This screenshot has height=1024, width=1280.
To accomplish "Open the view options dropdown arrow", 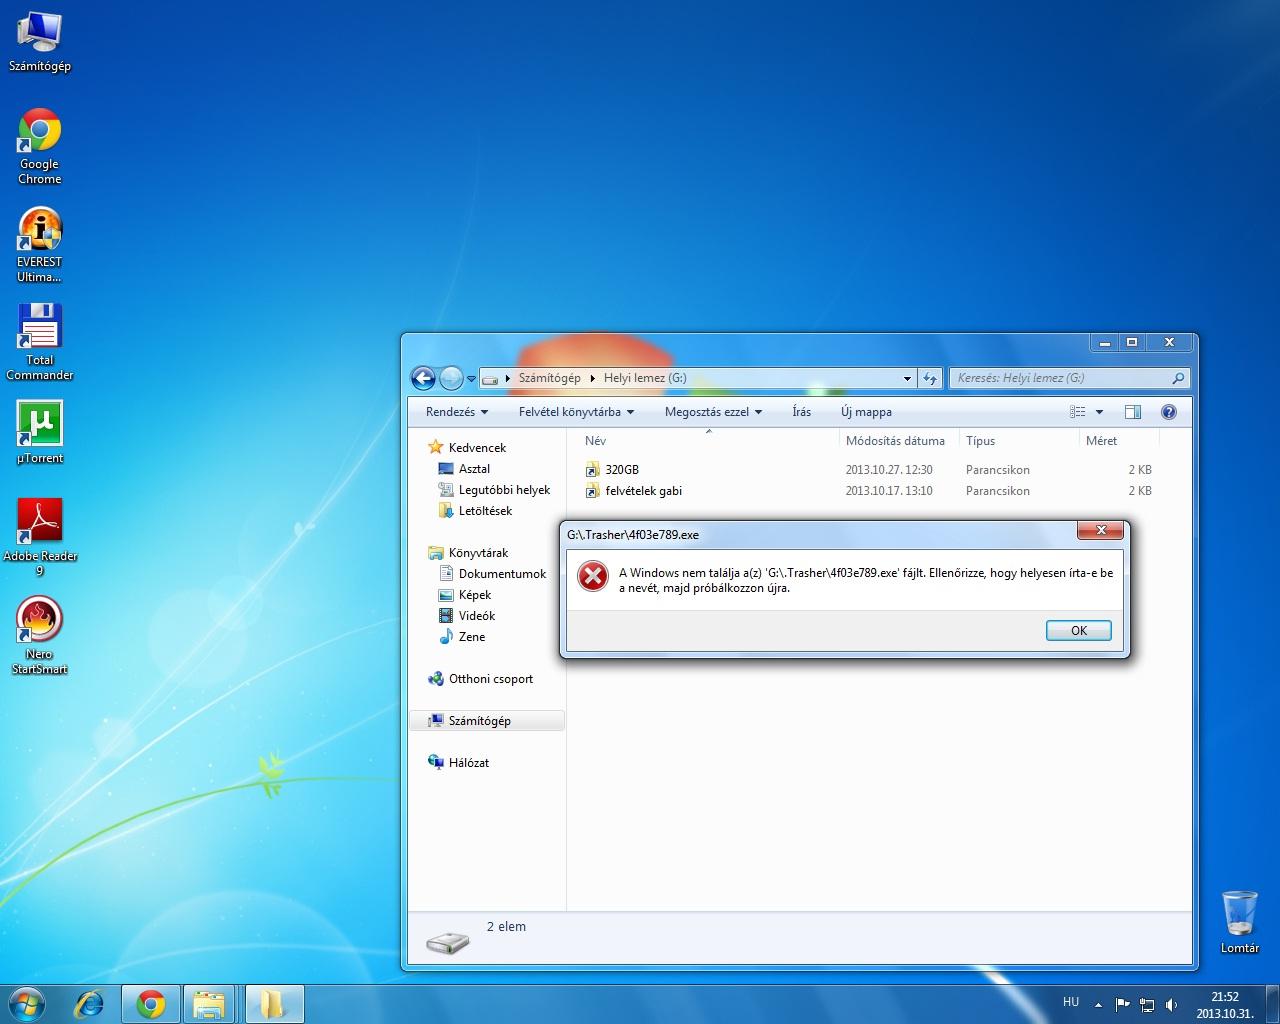I will [x=1099, y=412].
